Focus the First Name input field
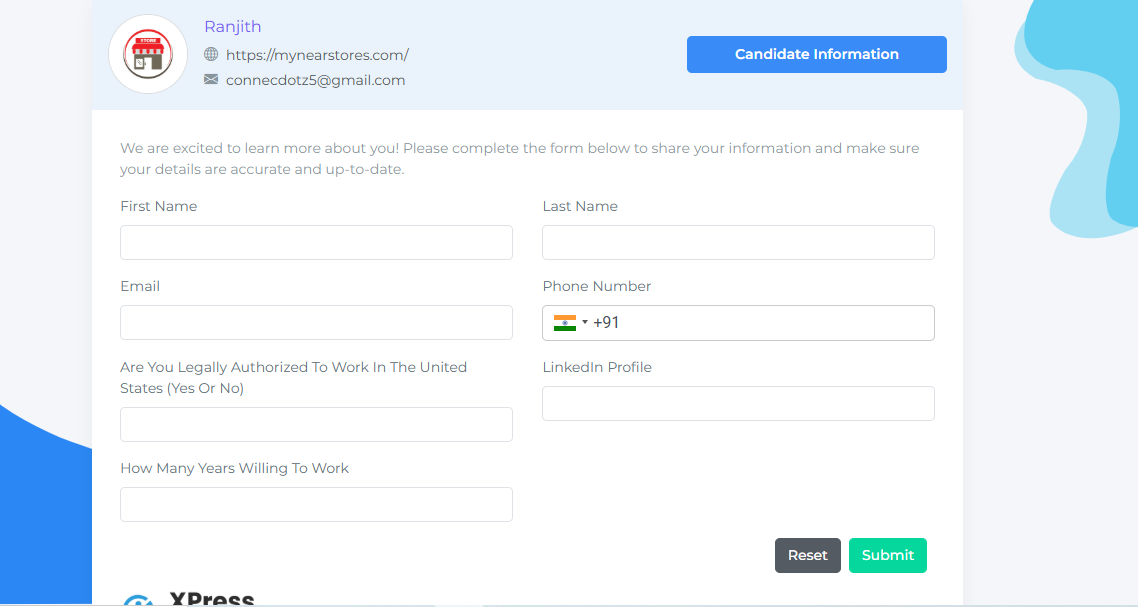The height and width of the screenshot is (607, 1138). [x=316, y=243]
